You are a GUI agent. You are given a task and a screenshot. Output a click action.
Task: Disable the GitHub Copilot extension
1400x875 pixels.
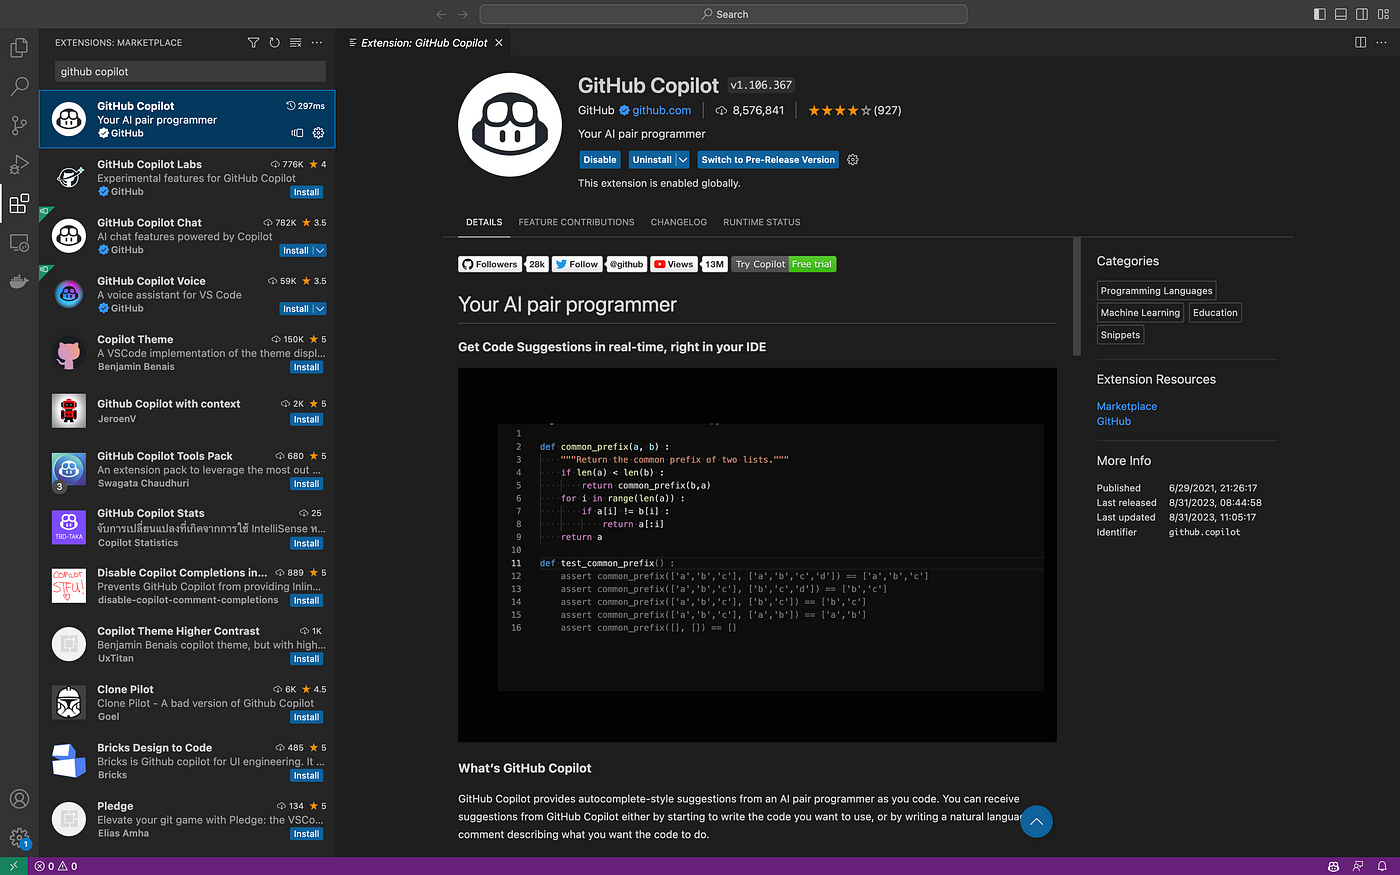coord(599,159)
